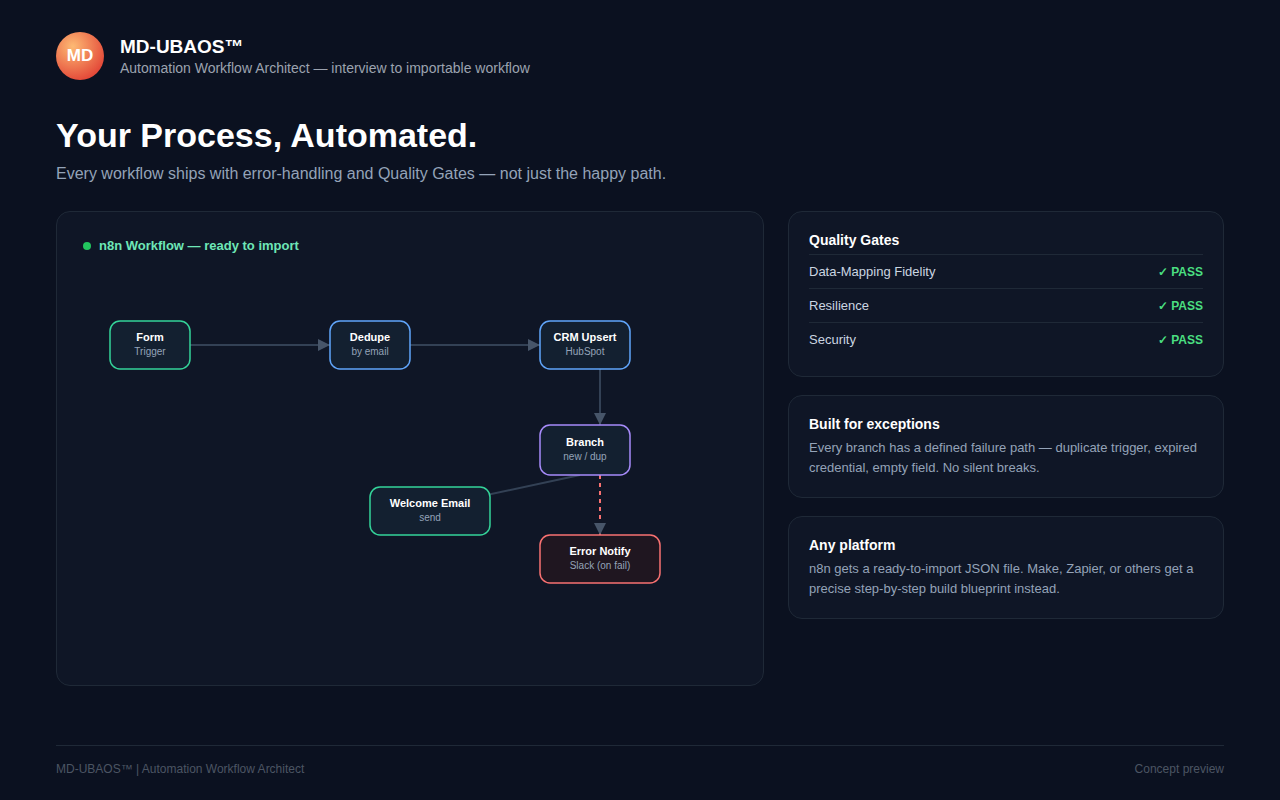Click the Data-Mapping Fidelity row label
Viewport: 1280px width, 800px height.
[872, 272]
